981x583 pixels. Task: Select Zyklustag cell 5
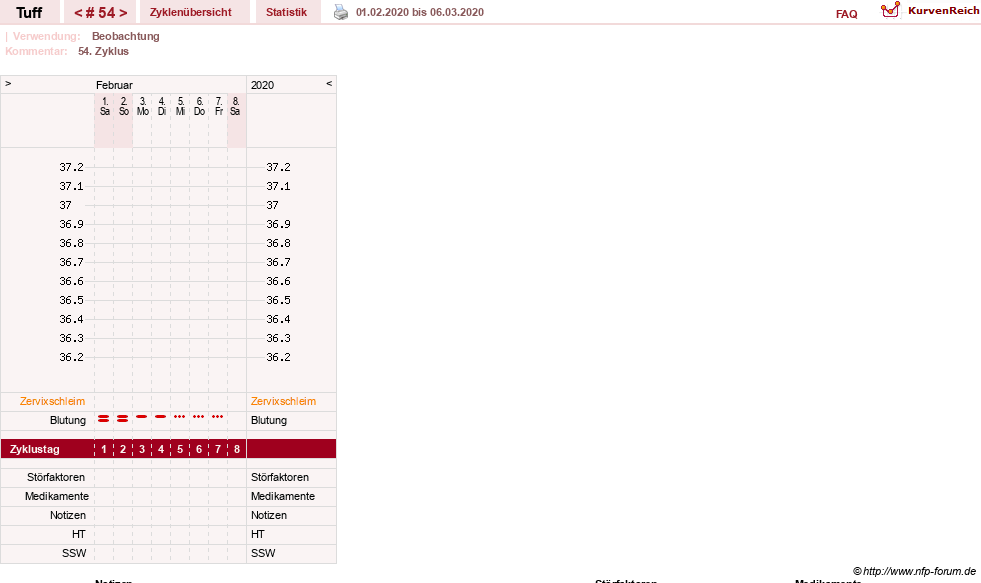point(180,449)
